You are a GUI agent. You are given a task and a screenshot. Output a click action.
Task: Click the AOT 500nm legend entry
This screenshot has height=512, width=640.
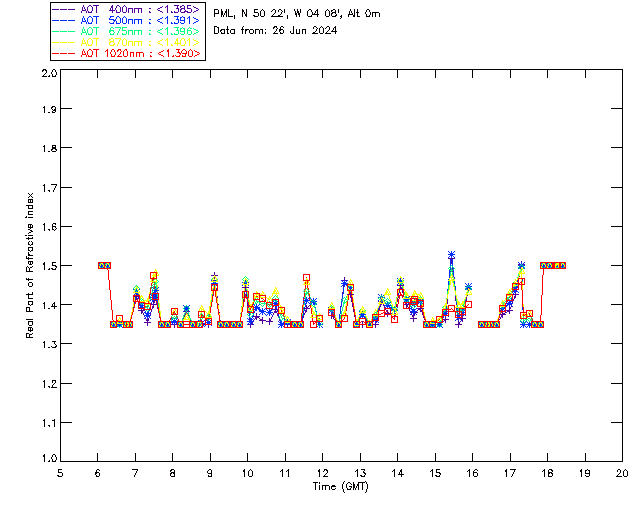(127, 20)
